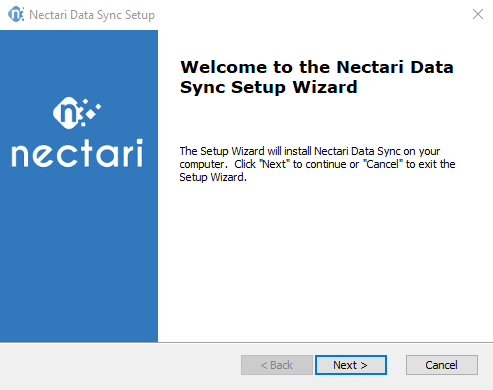Click the blue banner area above the emblem
Screen dimensions: 493x390
[x=79, y=62]
